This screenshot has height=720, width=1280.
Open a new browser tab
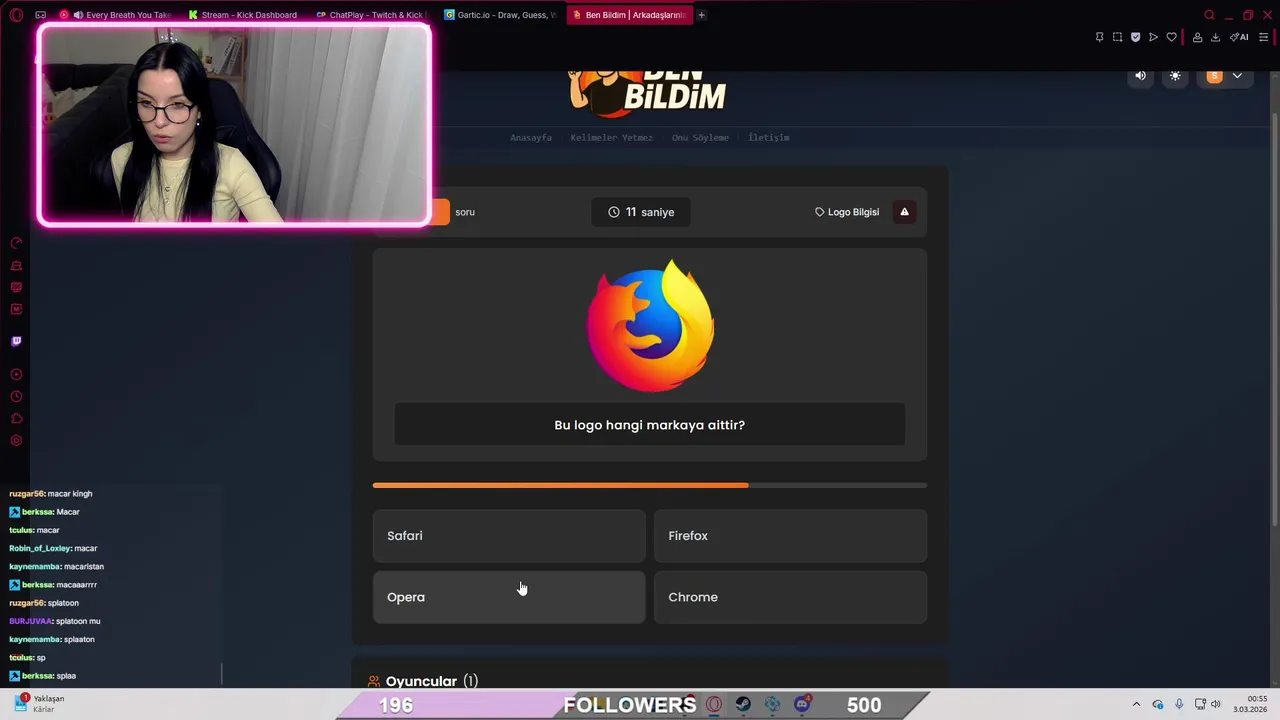701,15
